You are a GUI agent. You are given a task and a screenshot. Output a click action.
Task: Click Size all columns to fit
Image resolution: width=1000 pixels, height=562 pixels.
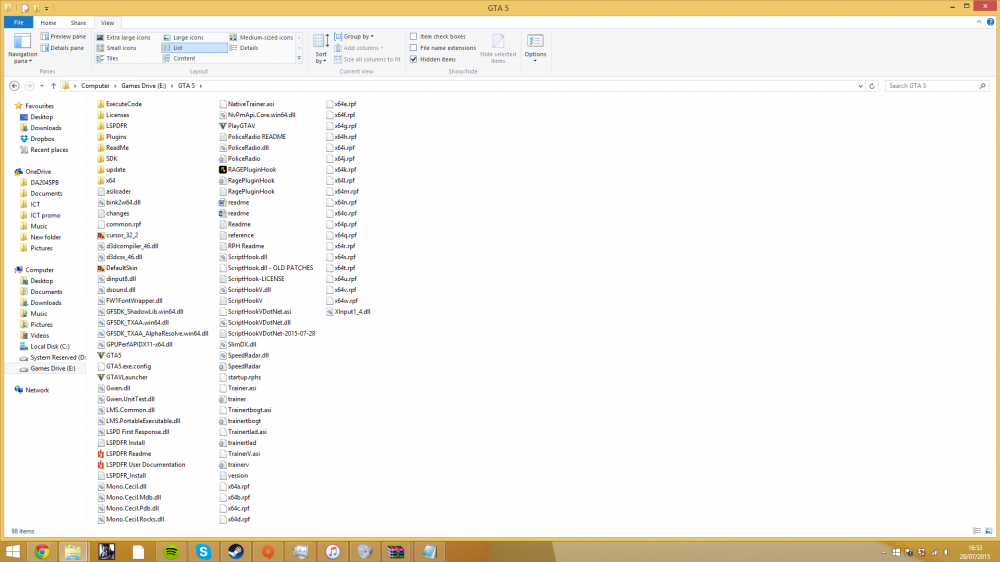tap(367, 59)
